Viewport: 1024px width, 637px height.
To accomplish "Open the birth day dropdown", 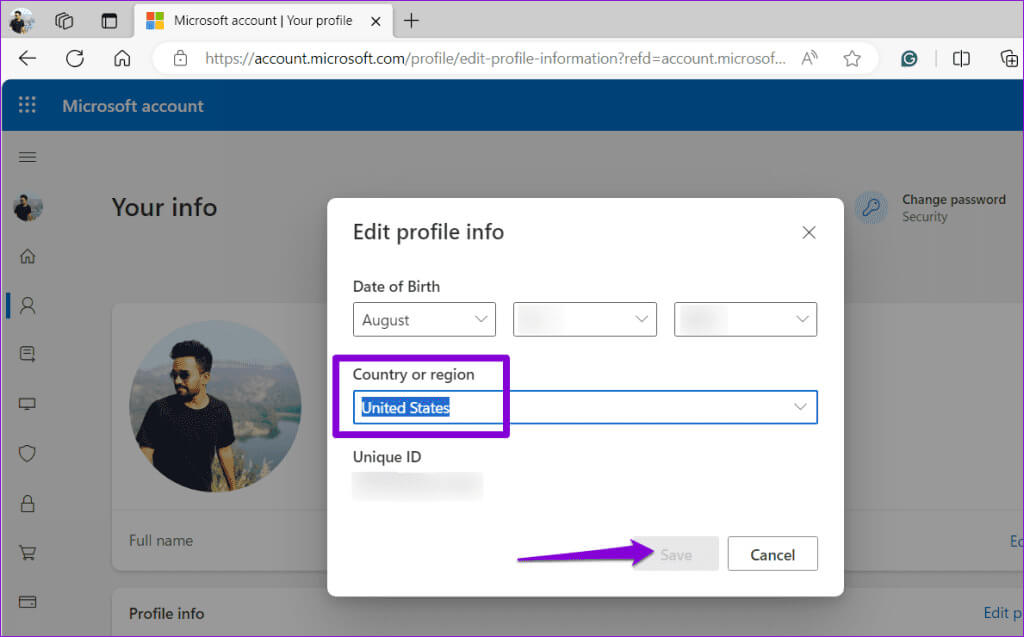I will click(584, 319).
